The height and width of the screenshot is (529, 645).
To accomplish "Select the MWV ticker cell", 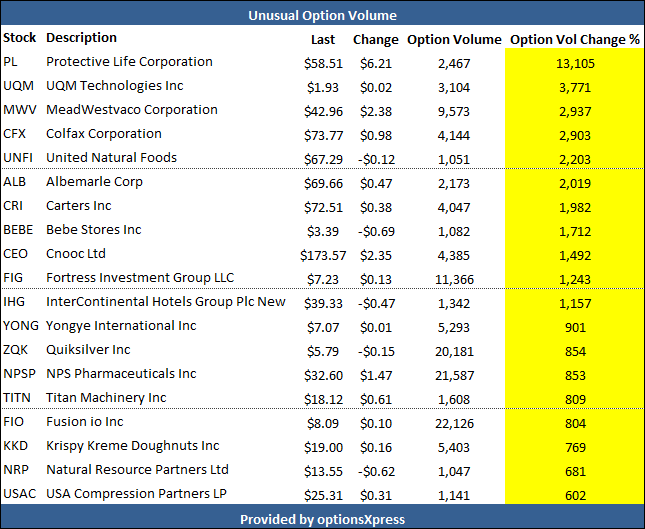I will pos(20,110).
